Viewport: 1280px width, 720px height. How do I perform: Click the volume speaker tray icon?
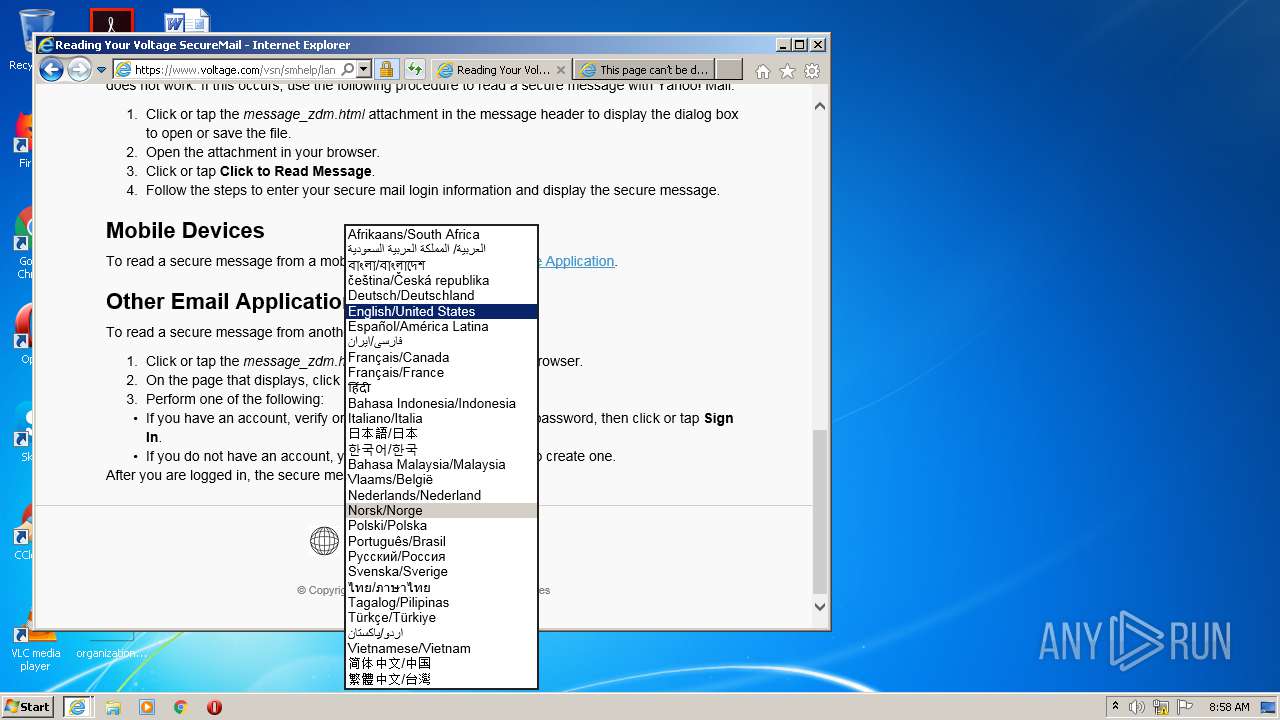click(1137, 707)
